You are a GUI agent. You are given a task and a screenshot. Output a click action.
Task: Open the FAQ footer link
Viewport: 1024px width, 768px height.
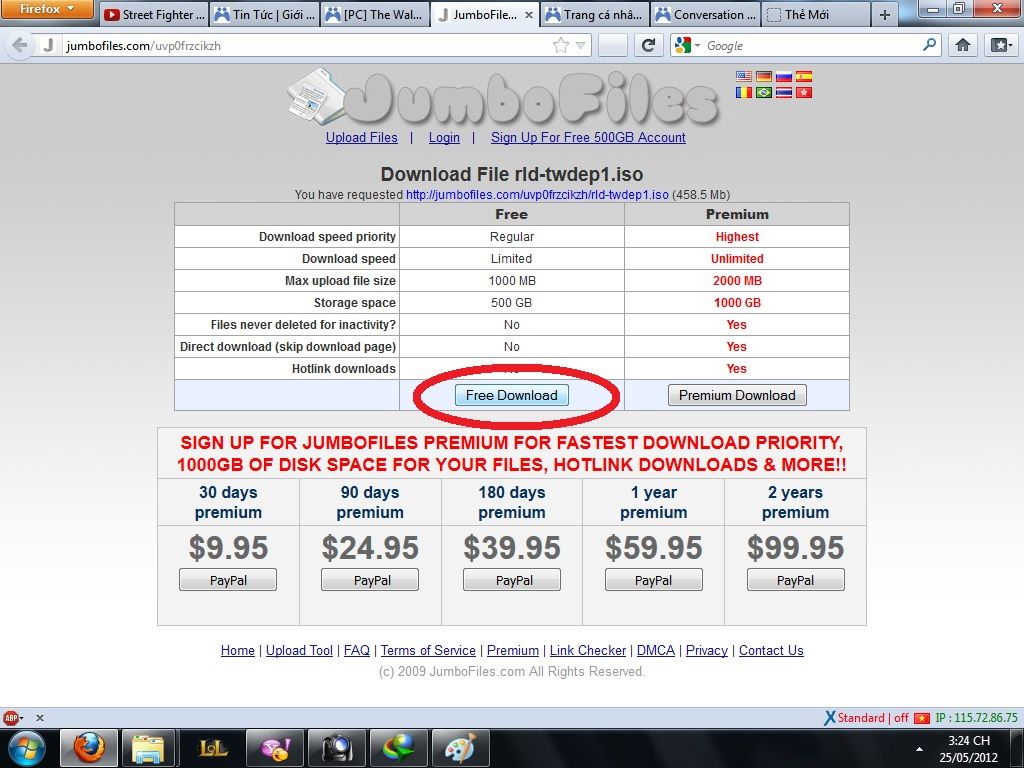pos(357,650)
